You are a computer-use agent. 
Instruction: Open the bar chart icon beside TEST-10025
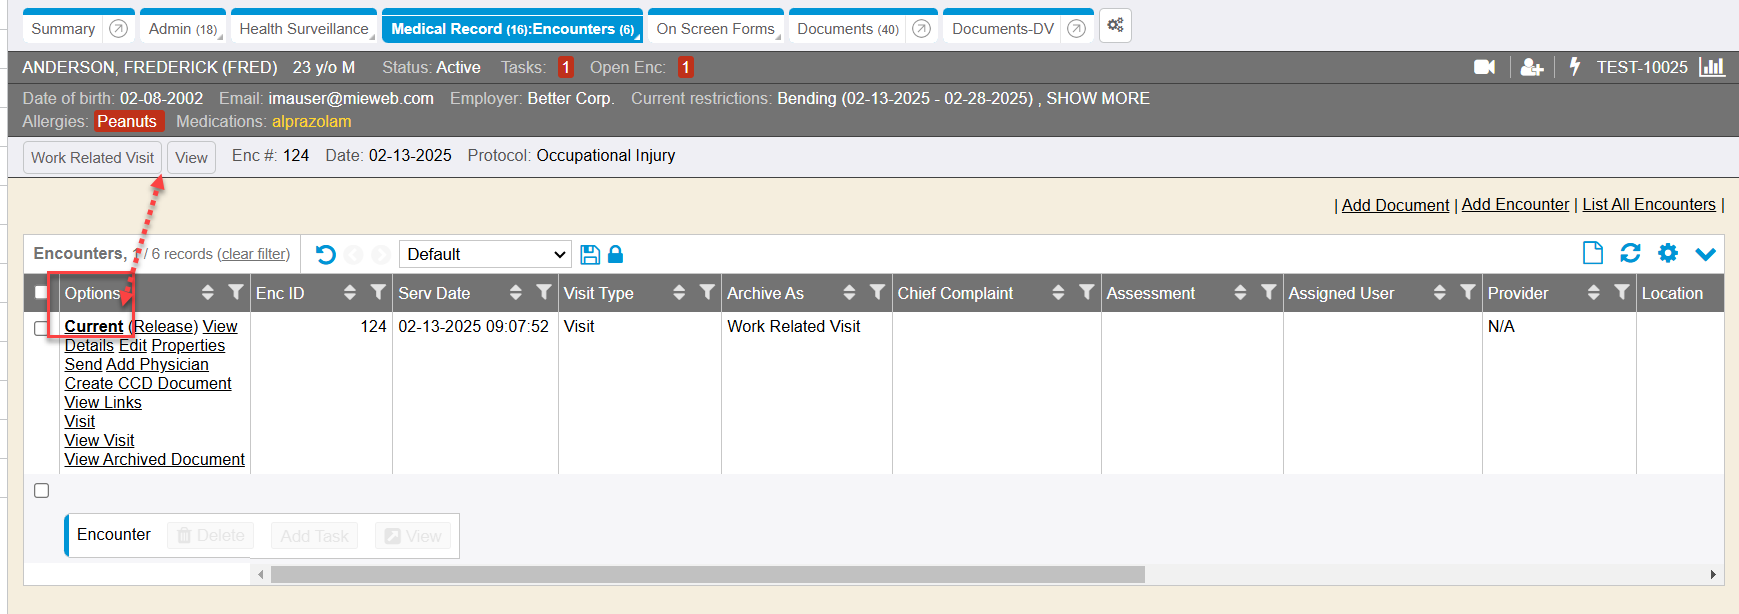click(1711, 67)
